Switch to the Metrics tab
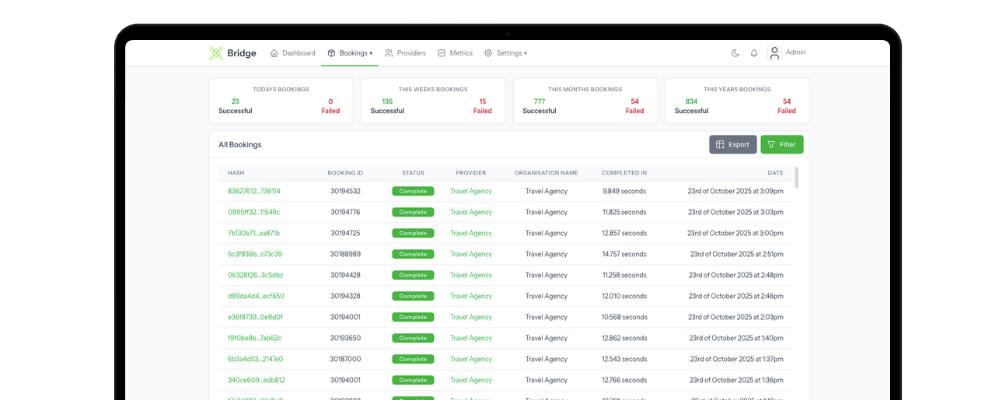 click(455, 53)
